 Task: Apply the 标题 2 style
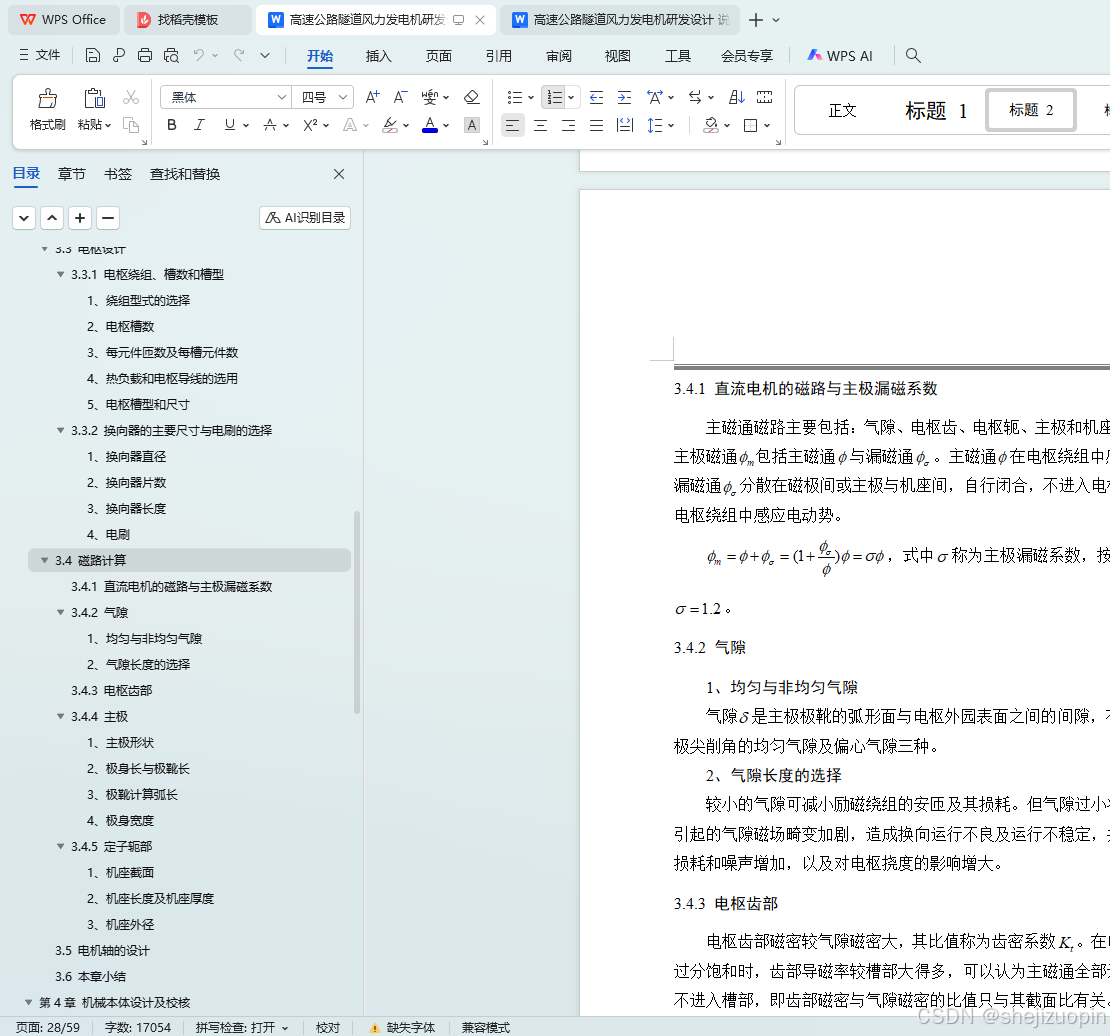(1031, 110)
